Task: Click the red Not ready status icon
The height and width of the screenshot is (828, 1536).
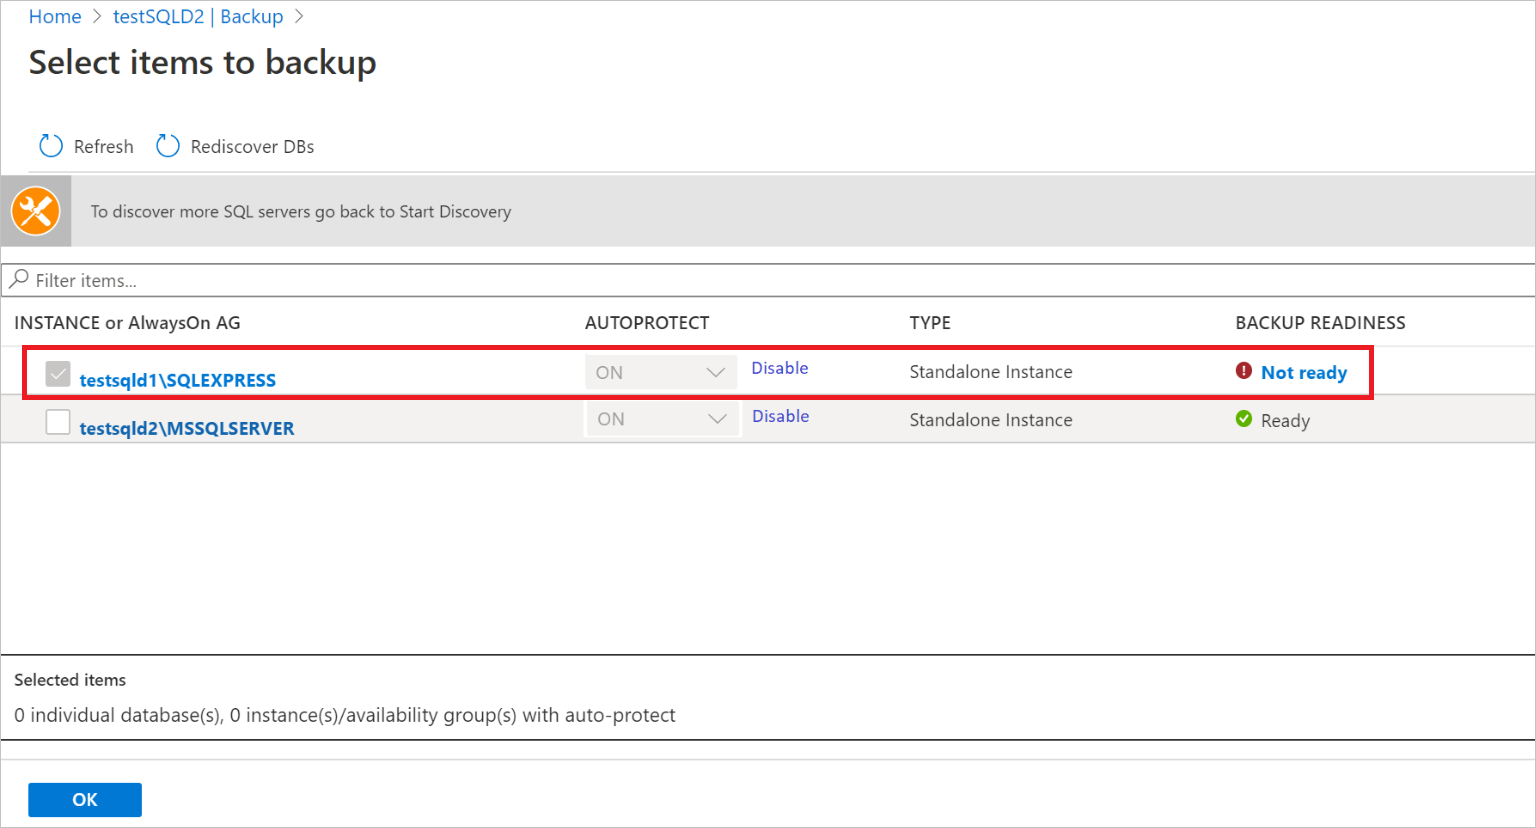Action: [x=1243, y=371]
